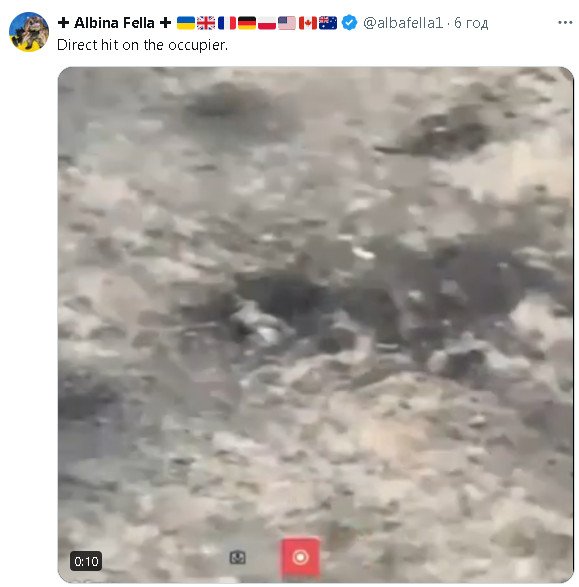The width and height of the screenshot is (579, 587).
Task: Open the @albafella1 handle link
Action: 403,23
